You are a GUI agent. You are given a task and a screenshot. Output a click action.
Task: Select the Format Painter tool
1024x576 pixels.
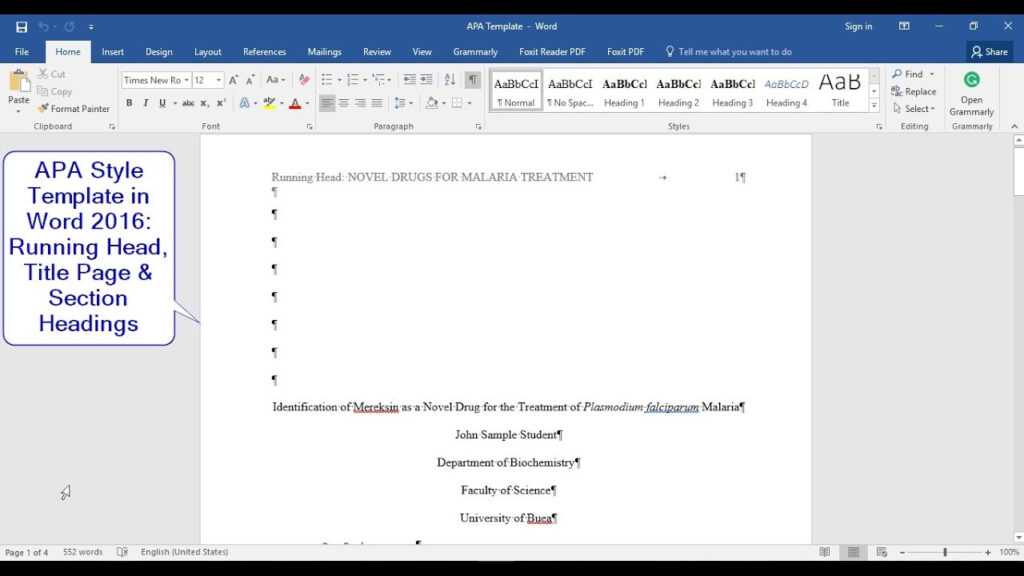74,108
